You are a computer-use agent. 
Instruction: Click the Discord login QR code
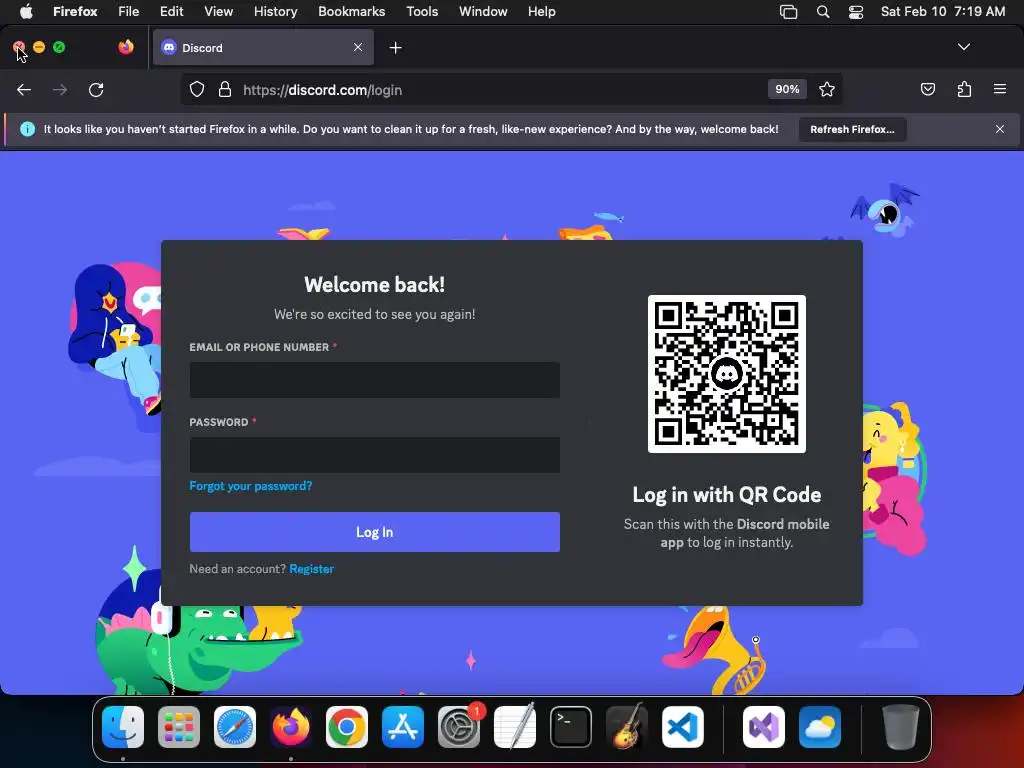click(726, 374)
